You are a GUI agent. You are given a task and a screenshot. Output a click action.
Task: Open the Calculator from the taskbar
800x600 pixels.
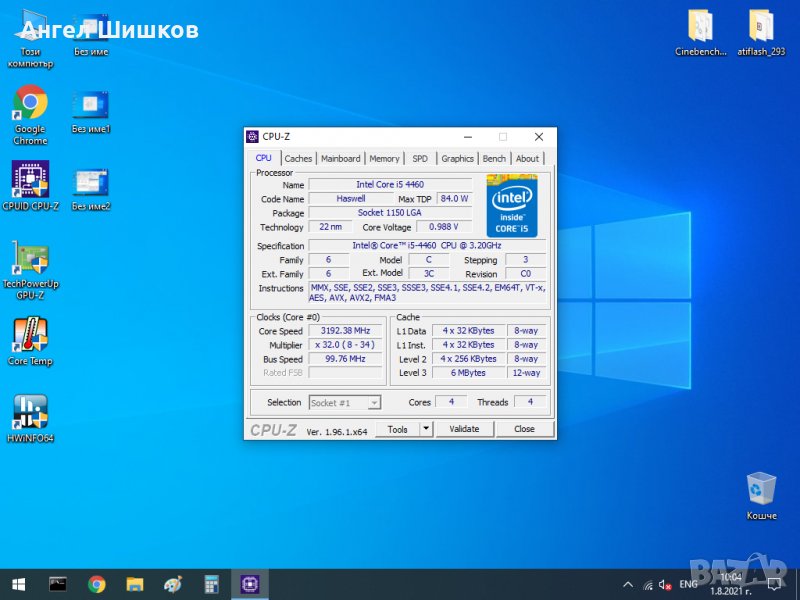click(211, 584)
